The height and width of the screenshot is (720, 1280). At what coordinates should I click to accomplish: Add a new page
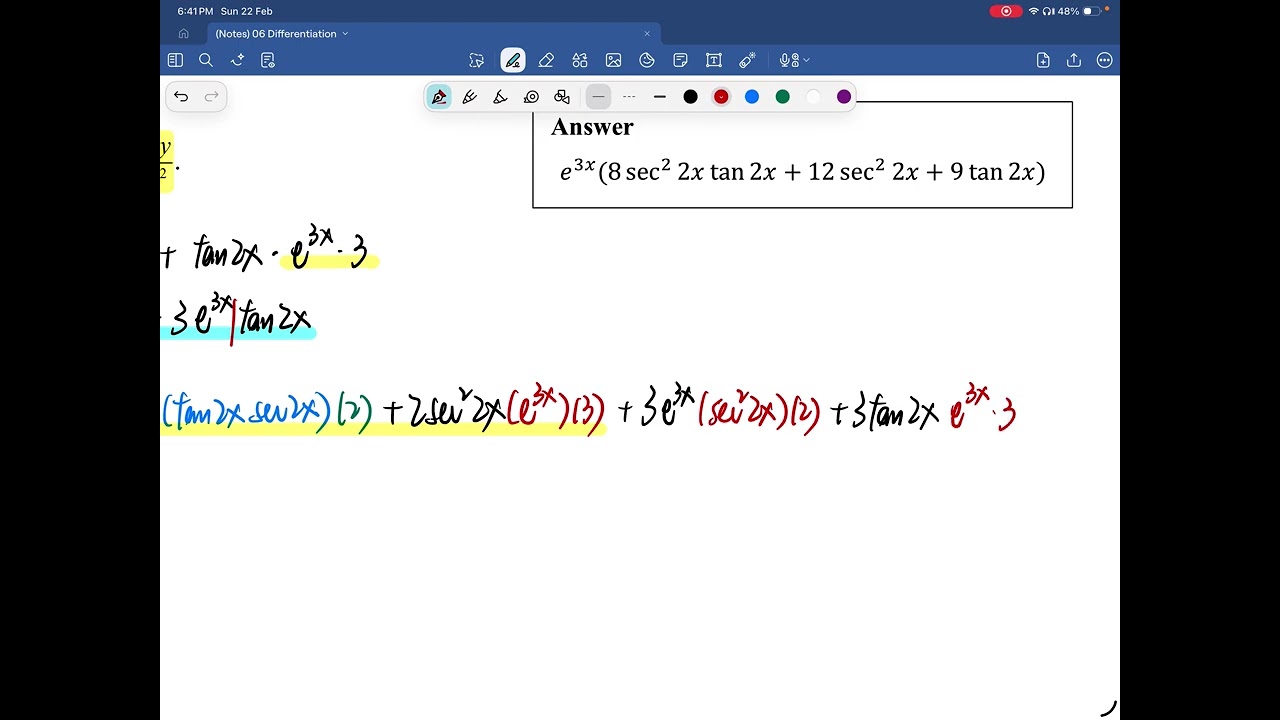click(1043, 60)
